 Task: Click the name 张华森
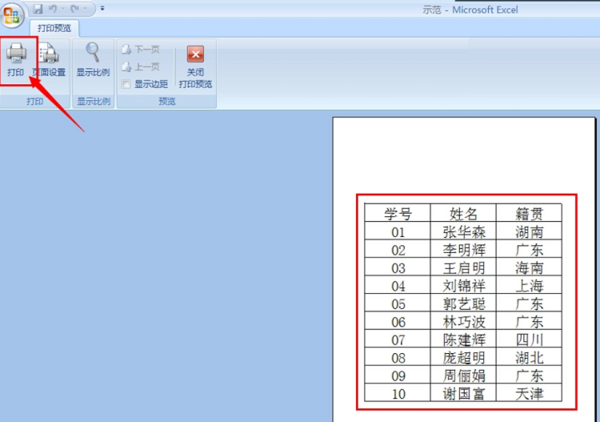(463, 231)
